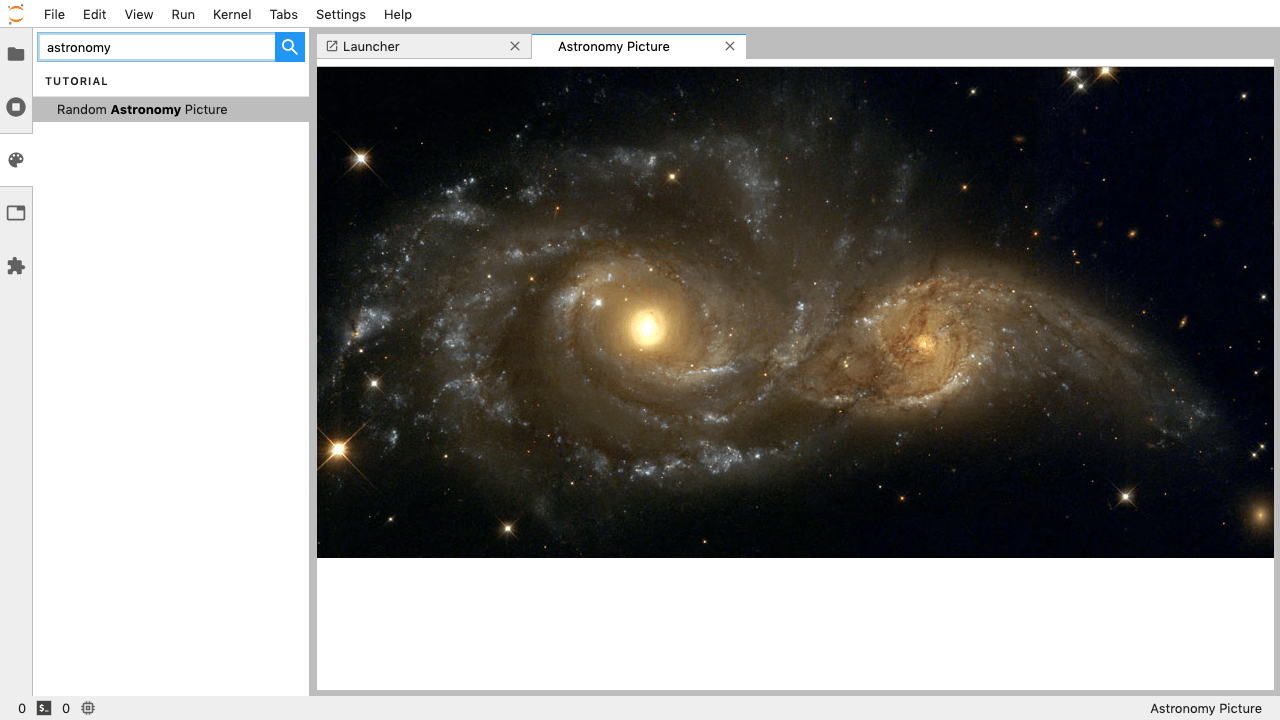Screen dimensions: 1280x720
Task: Open the Run menu
Action: click(183, 14)
